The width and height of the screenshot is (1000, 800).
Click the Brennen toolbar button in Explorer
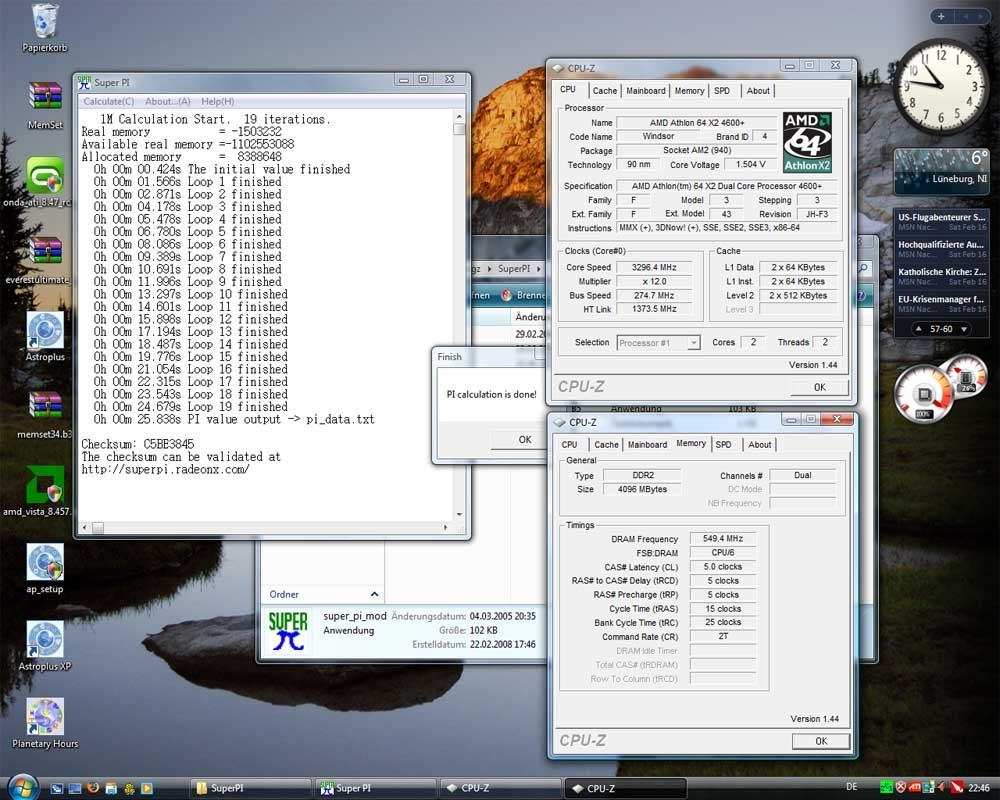point(523,295)
